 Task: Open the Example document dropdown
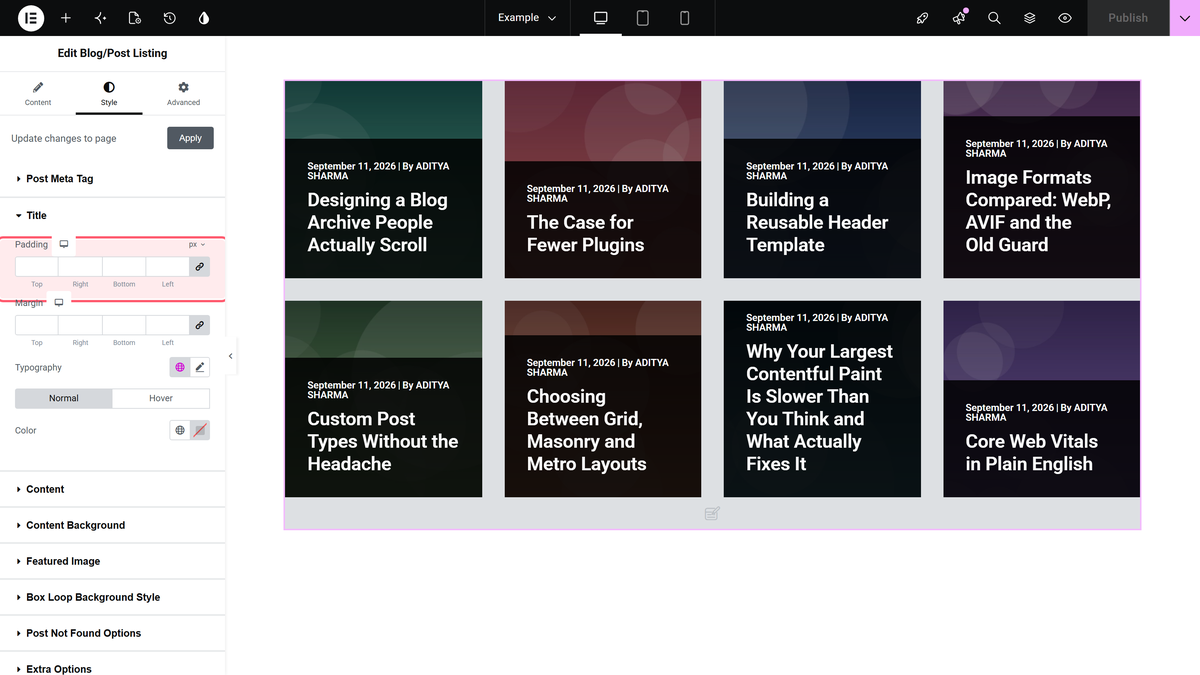527,18
